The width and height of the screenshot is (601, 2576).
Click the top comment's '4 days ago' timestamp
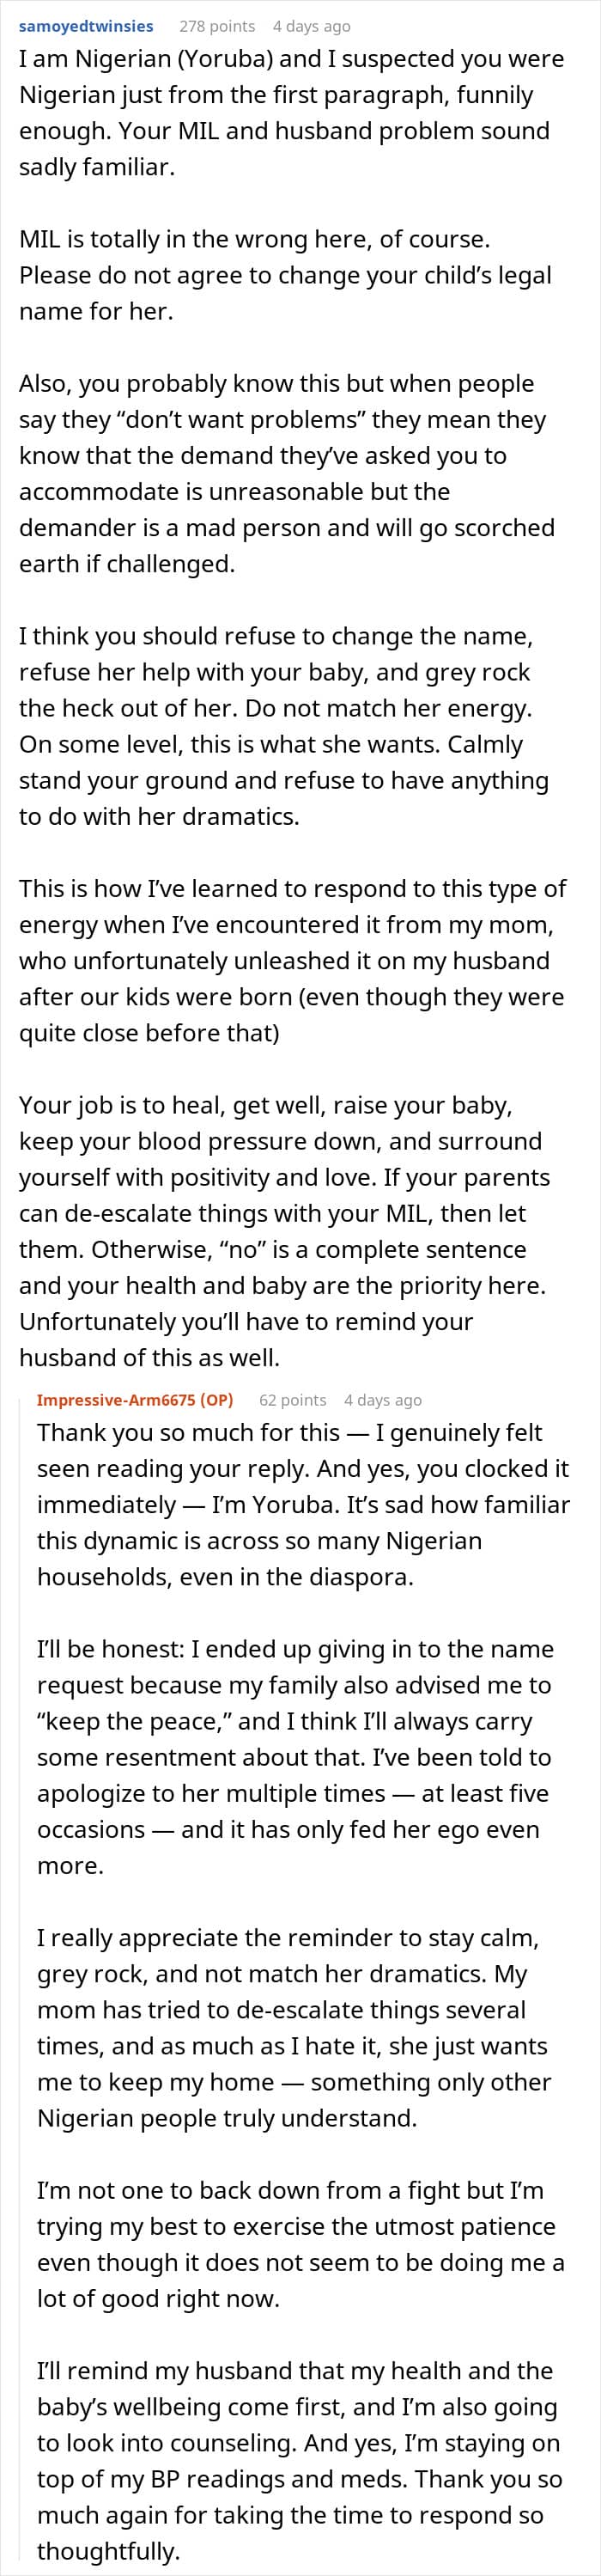pos(311,26)
